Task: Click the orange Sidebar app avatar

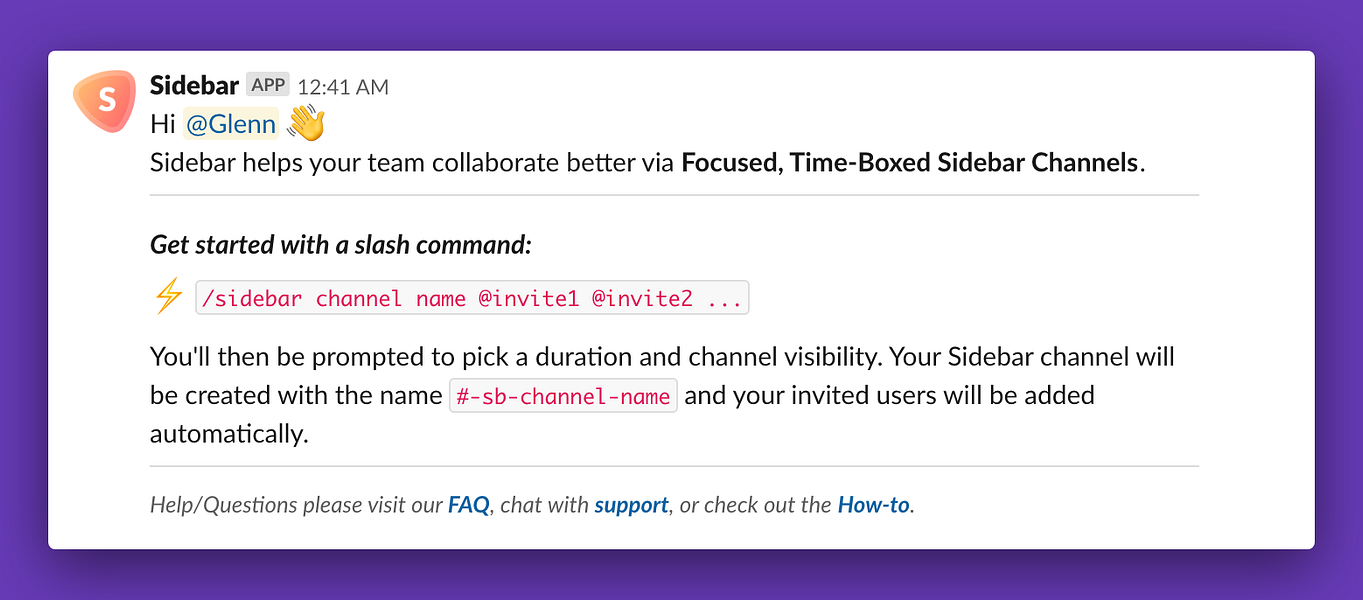Action: point(104,101)
